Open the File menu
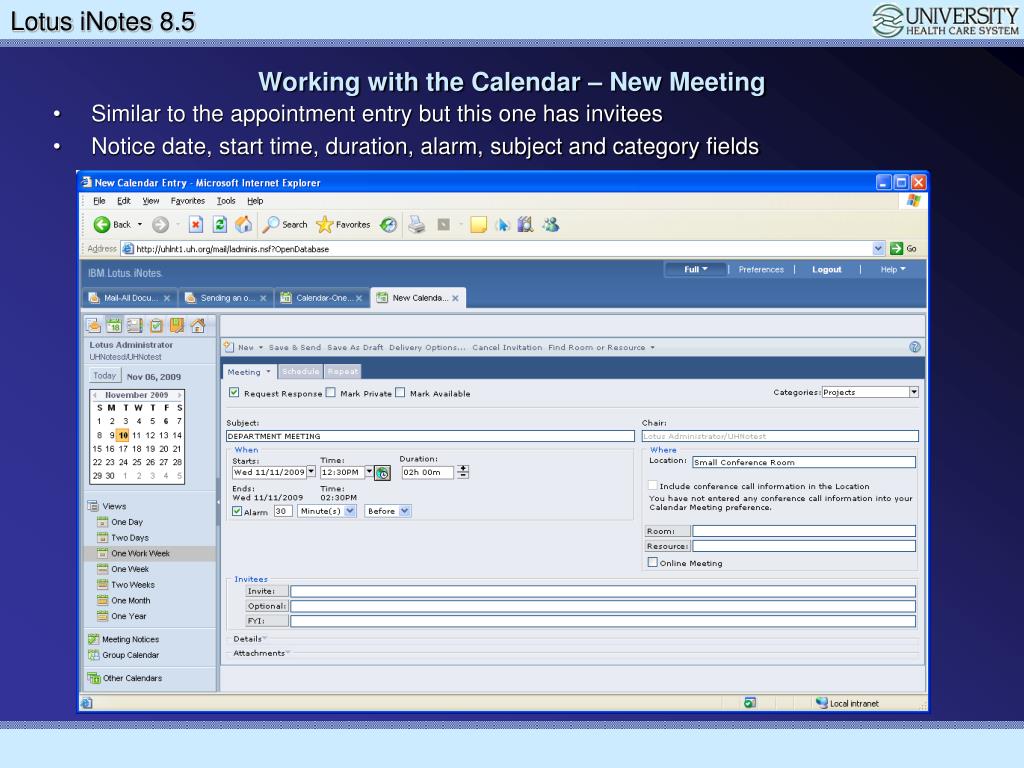 point(99,201)
